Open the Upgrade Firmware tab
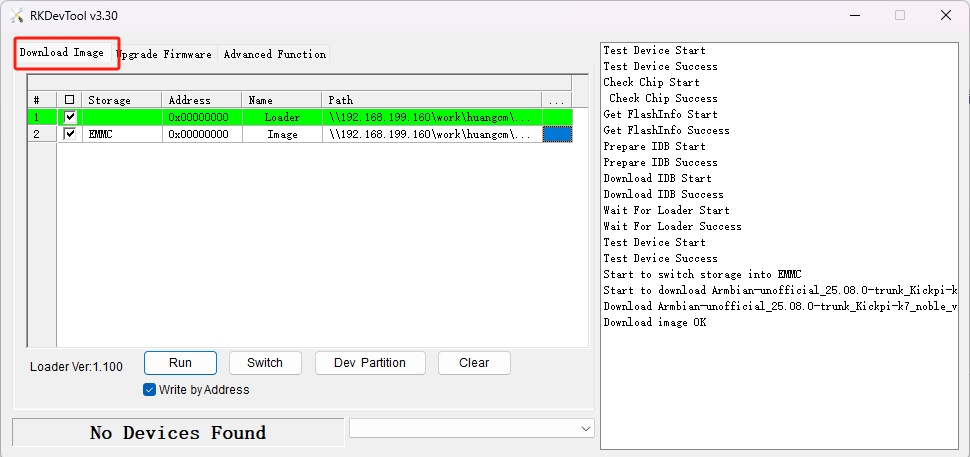The height and width of the screenshot is (457, 970). 164,54
